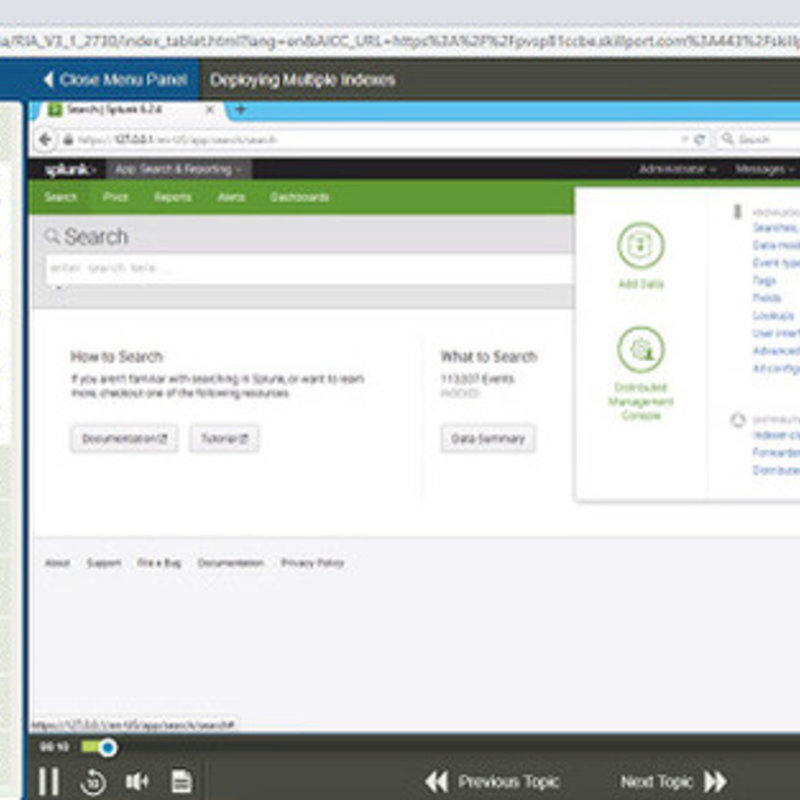Screen dimensions: 800x800
Task: Close the Splunk browser tab
Action: [x=210, y=109]
